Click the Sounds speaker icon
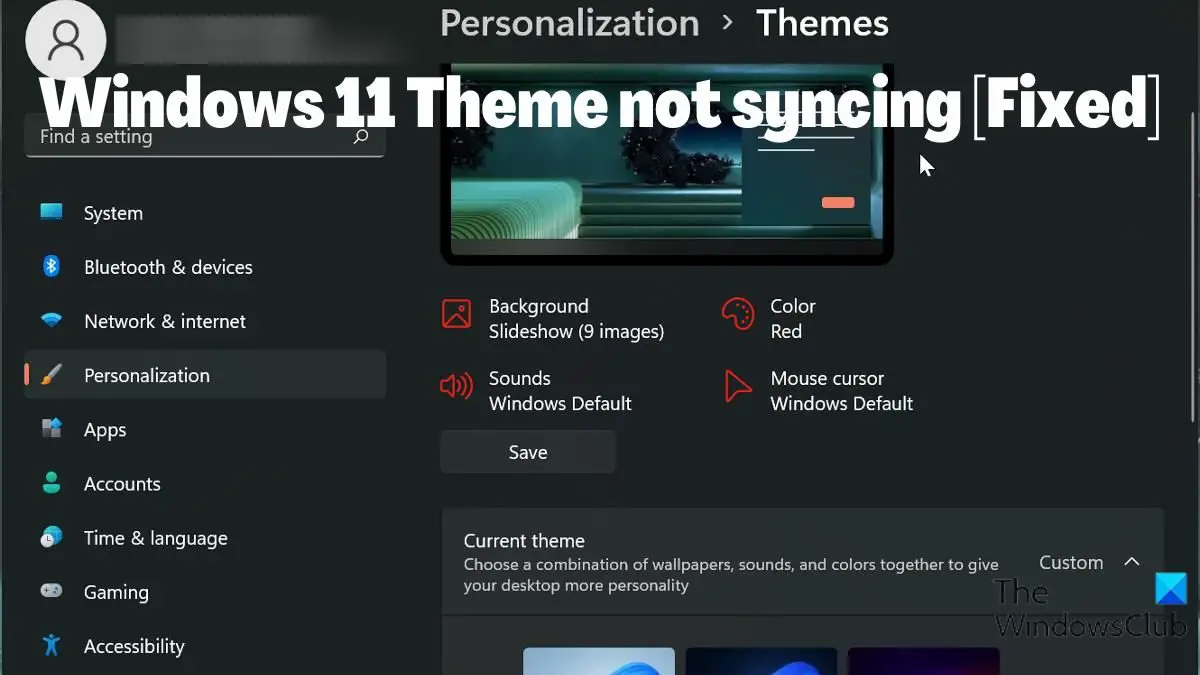 pos(457,386)
